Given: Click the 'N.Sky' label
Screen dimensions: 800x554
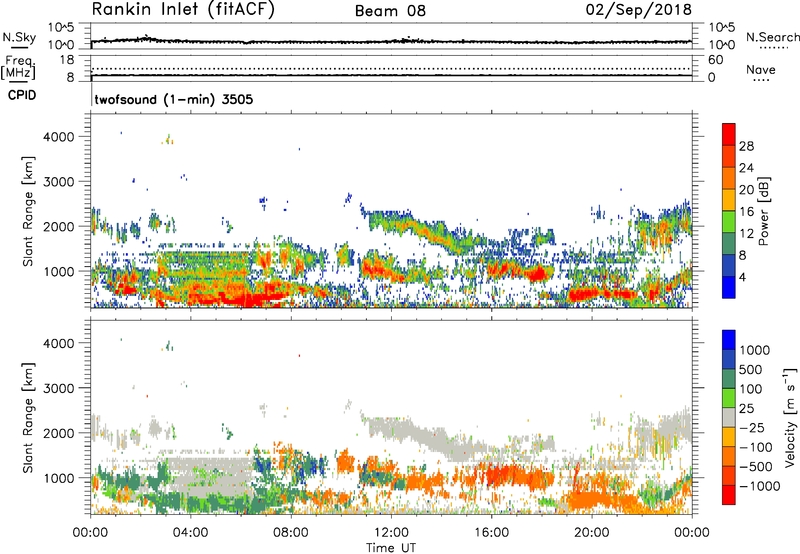Looking at the screenshot, I should pos(19,37).
